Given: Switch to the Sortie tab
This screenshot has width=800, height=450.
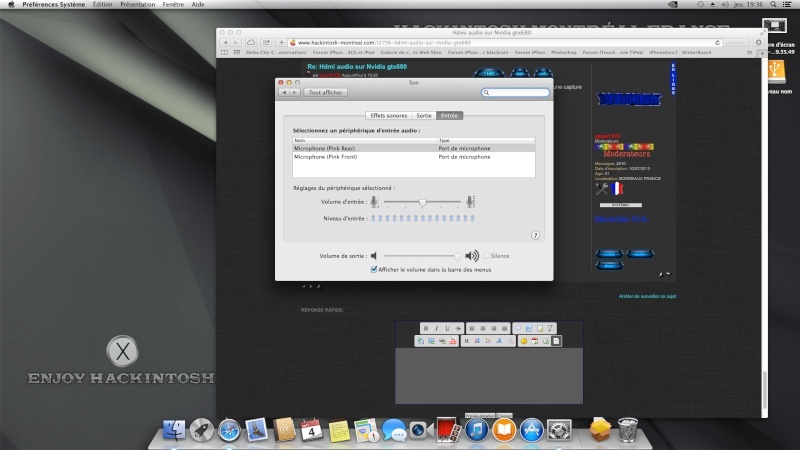Looking at the screenshot, I should pos(424,115).
